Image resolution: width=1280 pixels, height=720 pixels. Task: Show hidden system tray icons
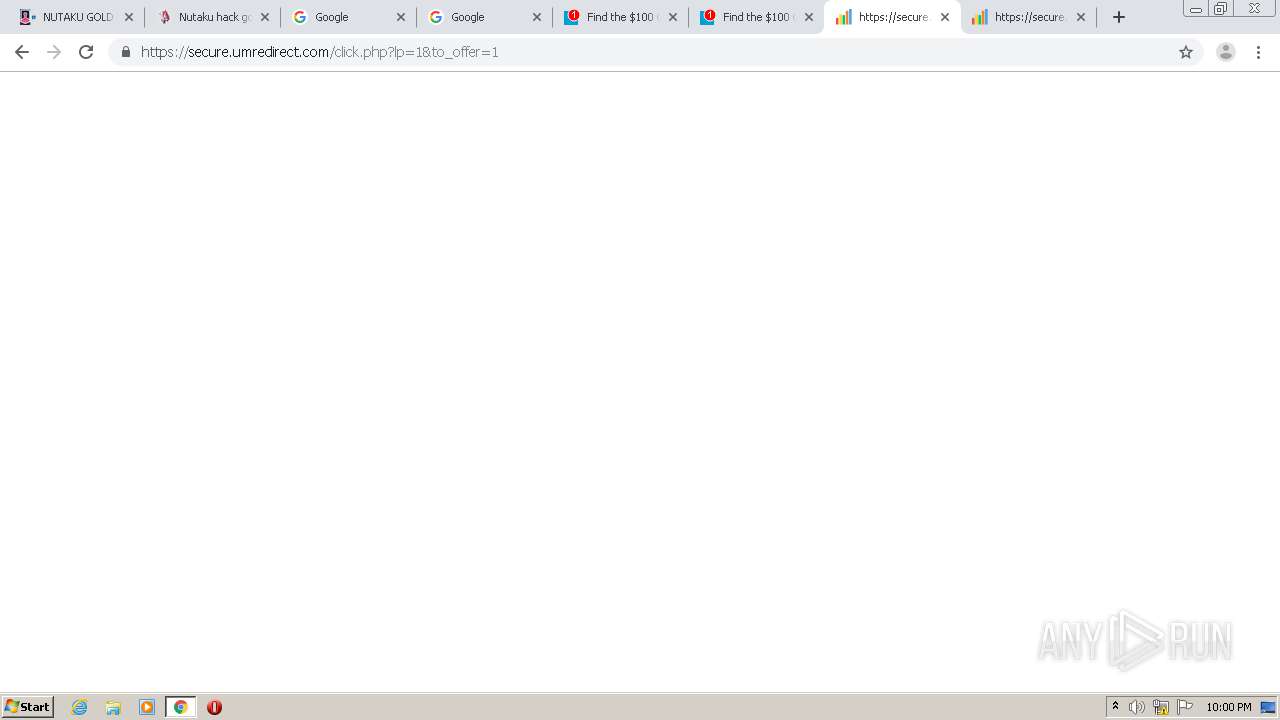(x=1115, y=707)
